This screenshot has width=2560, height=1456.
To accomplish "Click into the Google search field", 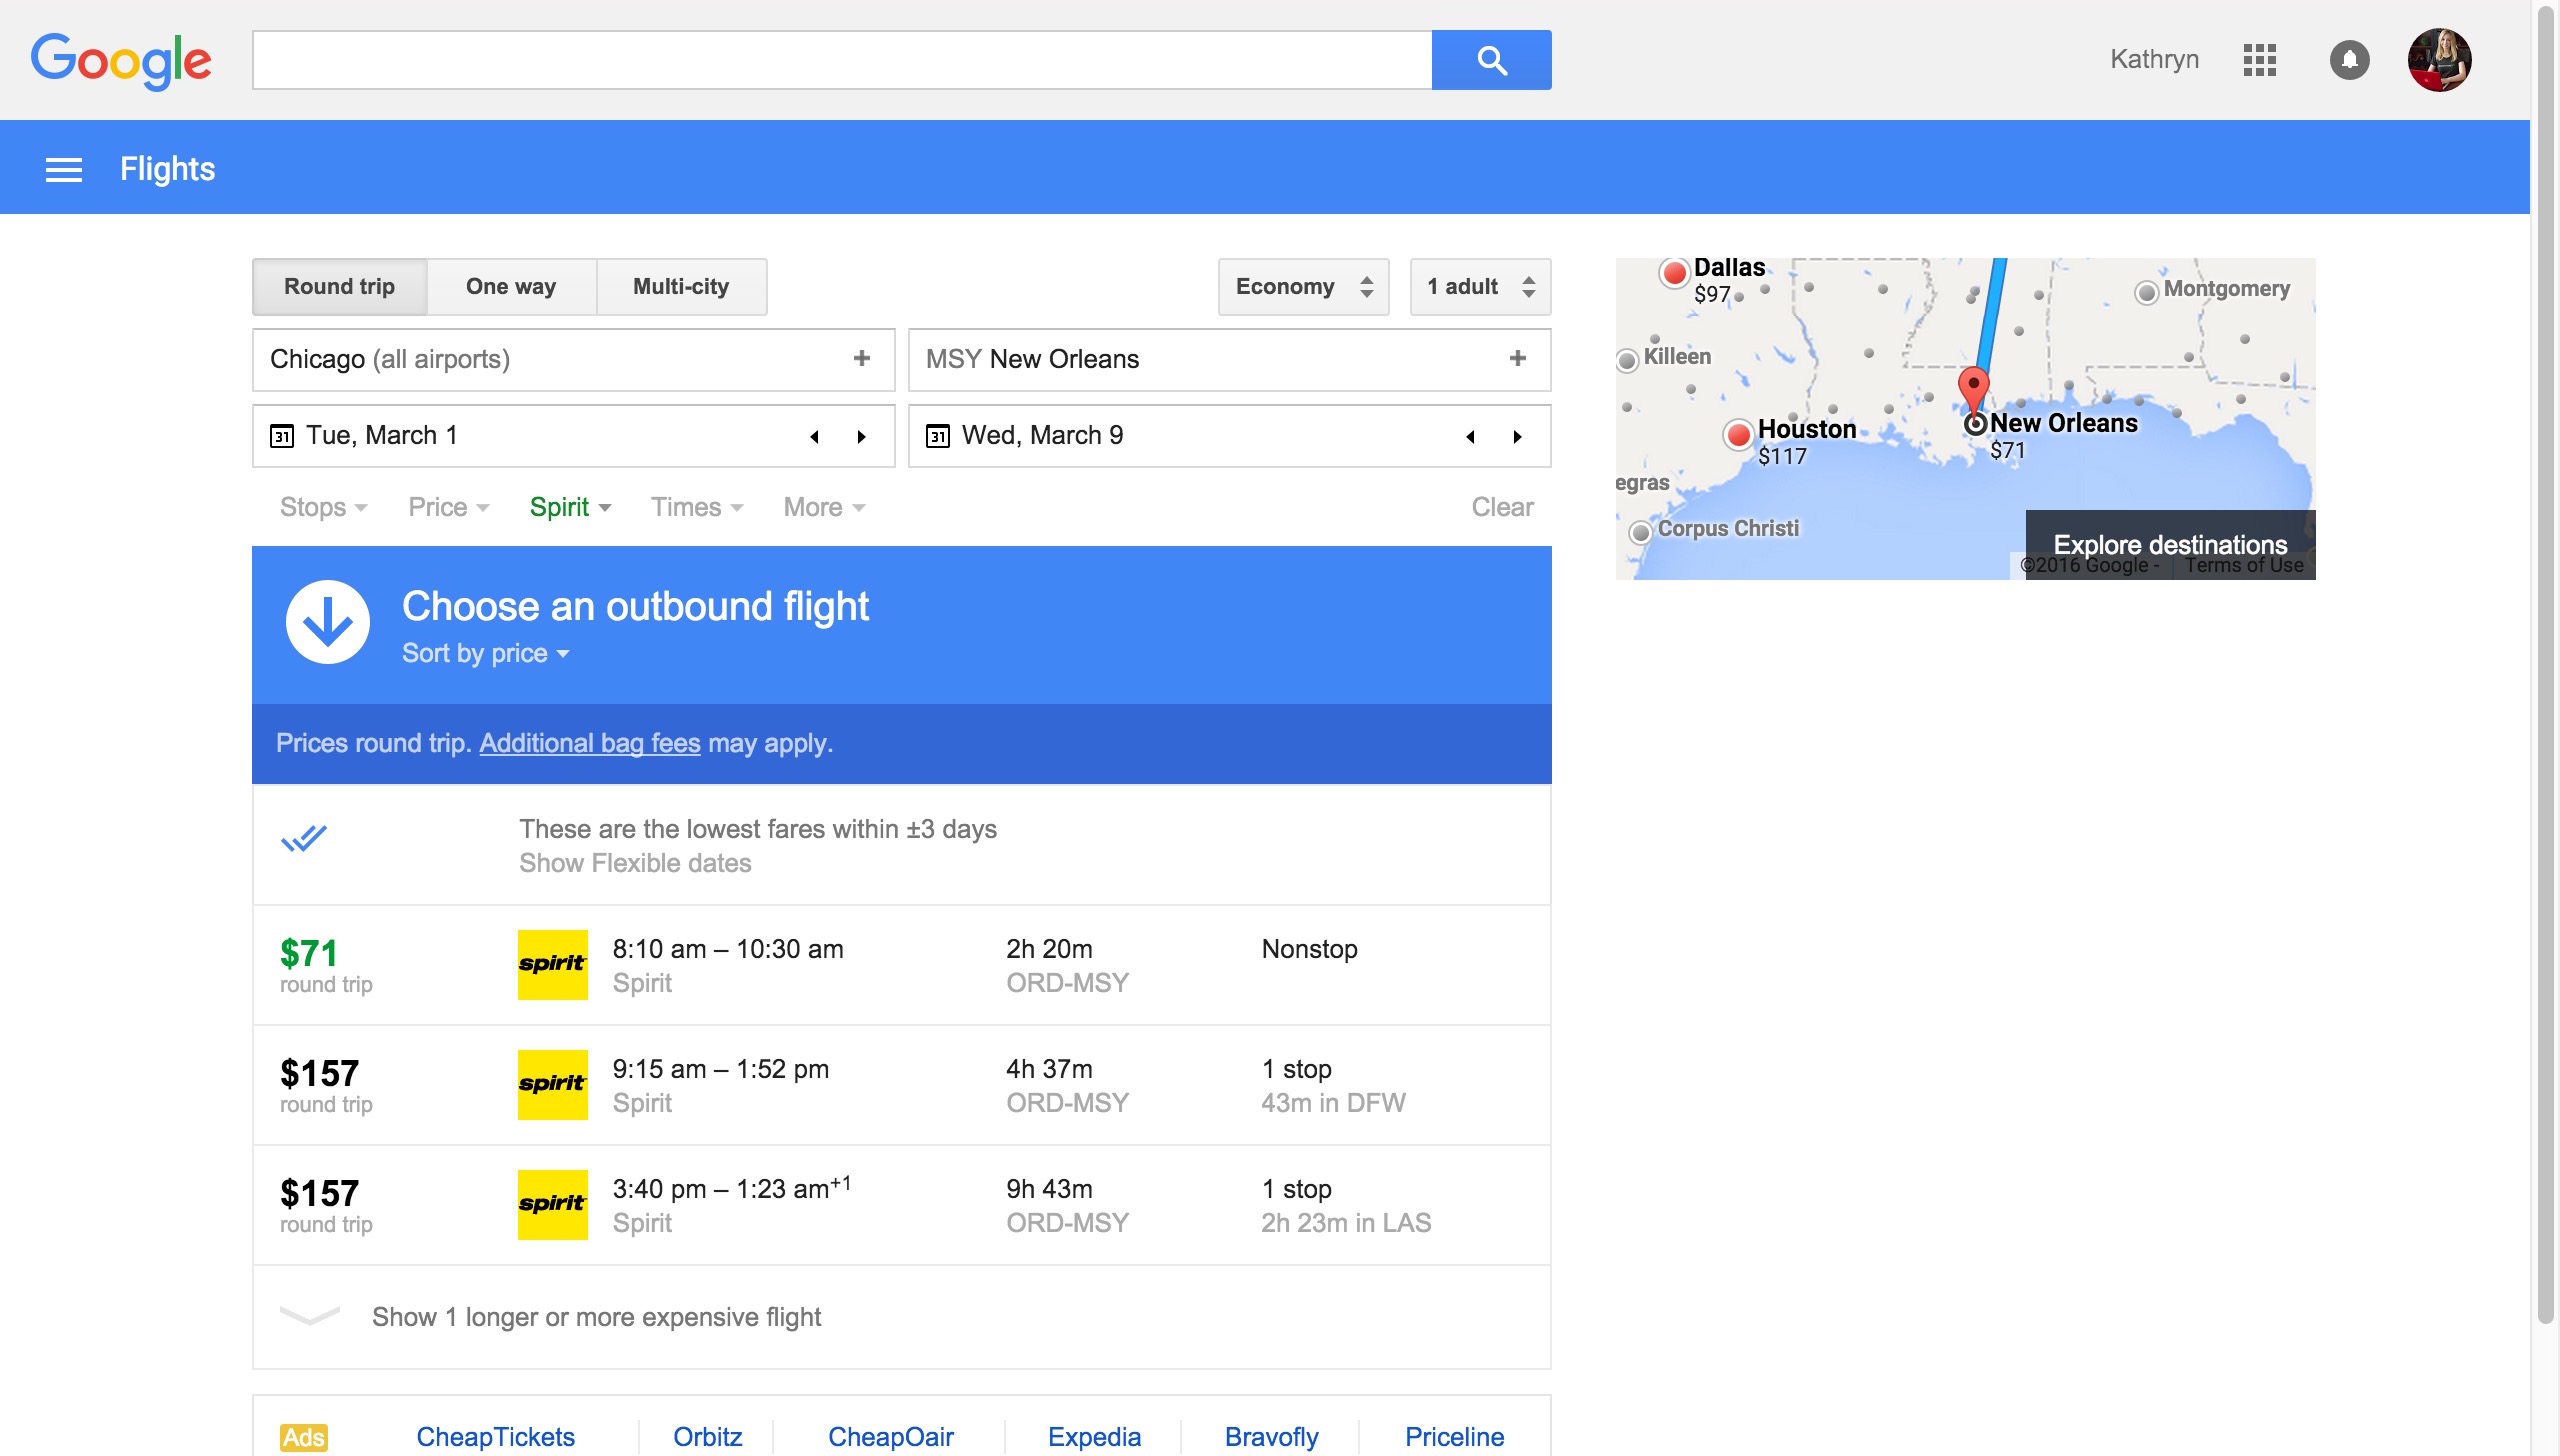I will (x=841, y=60).
